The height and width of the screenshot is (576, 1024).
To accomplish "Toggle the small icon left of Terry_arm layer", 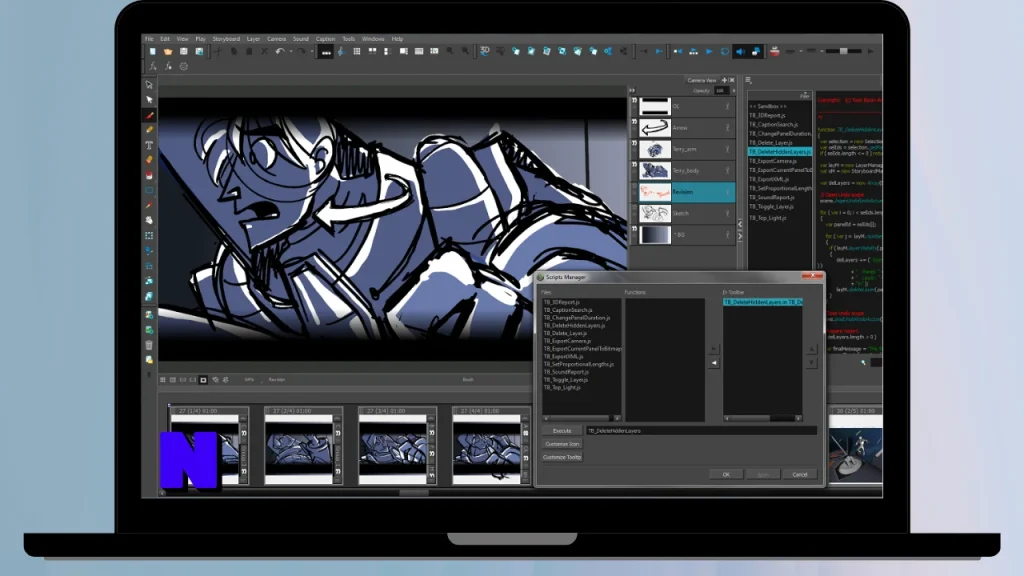I will point(634,144).
